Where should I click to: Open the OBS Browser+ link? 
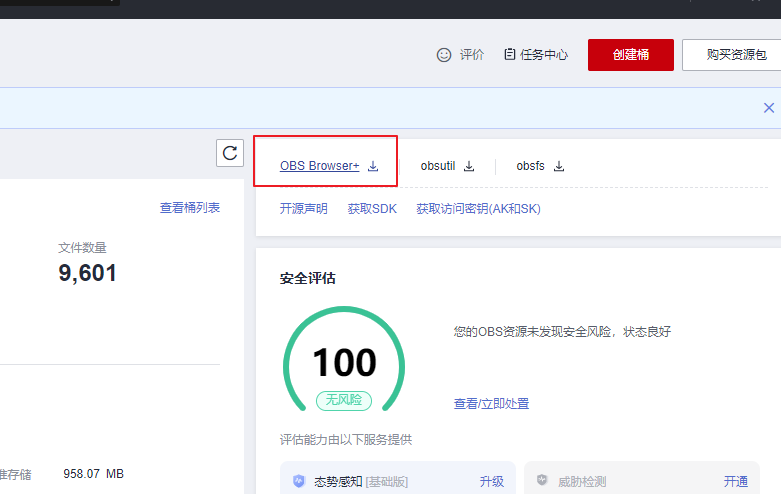click(319, 166)
